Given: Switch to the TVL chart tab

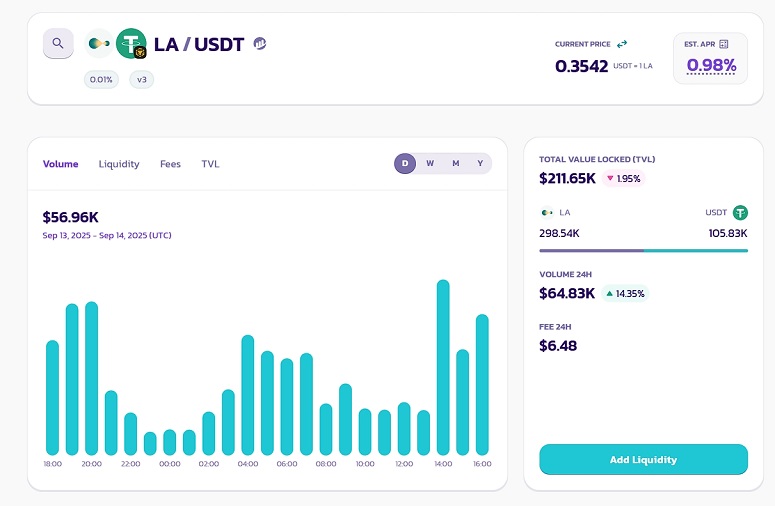Looking at the screenshot, I should click(210, 164).
